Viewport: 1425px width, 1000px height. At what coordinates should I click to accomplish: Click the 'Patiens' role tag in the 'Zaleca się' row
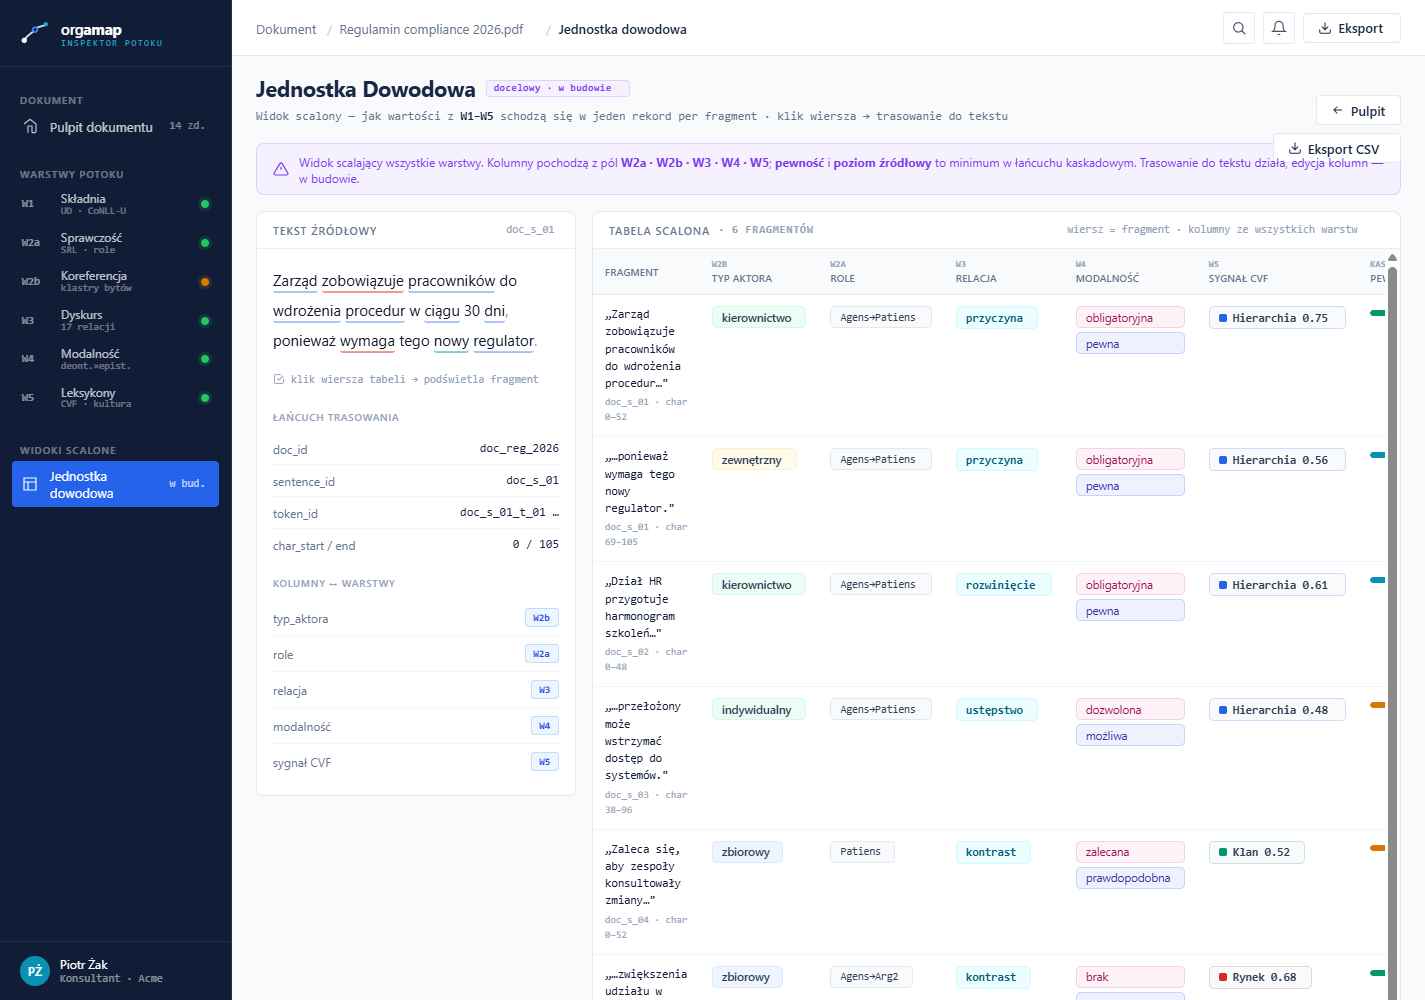pyautogui.click(x=861, y=852)
